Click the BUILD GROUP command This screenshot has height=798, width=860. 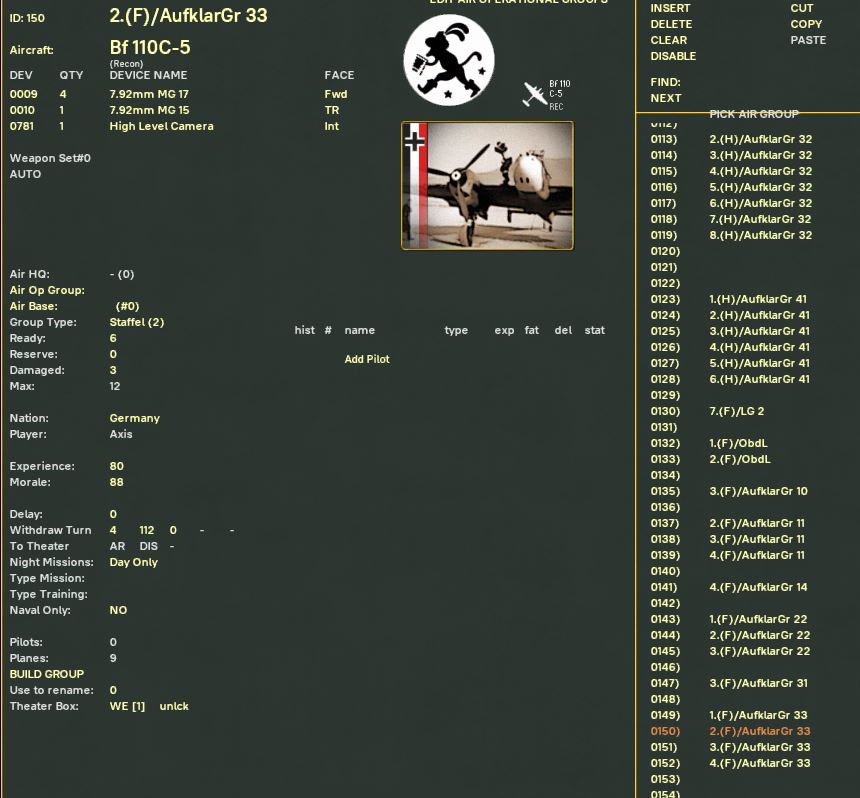click(47, 674)
